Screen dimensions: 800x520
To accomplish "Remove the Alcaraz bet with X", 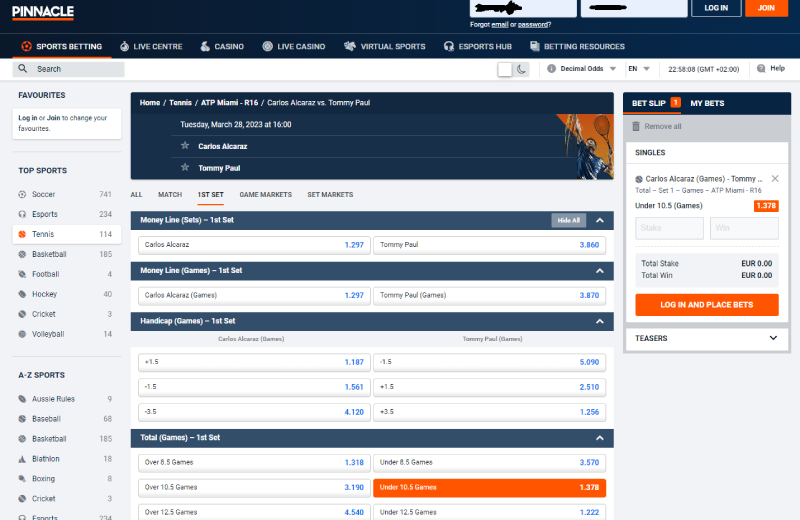I will click(x=775, y=179).
